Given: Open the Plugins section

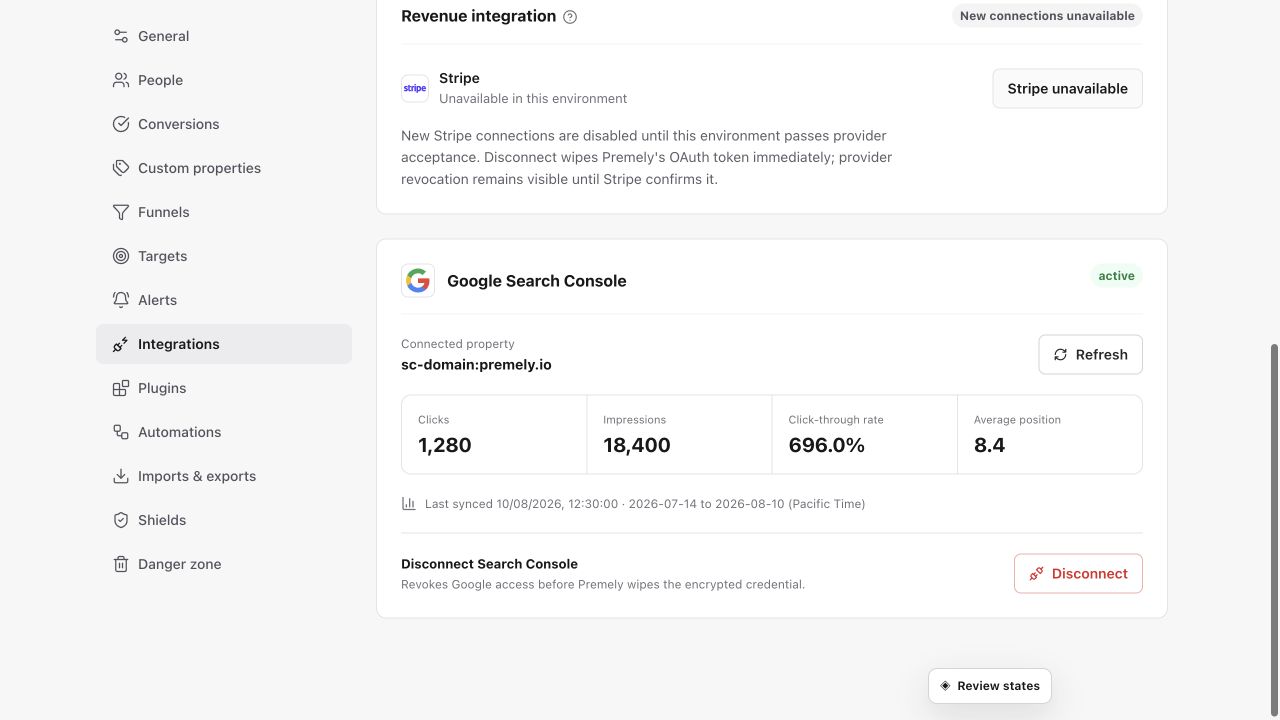Looking at the screenshot, I should tap(224, 388).
